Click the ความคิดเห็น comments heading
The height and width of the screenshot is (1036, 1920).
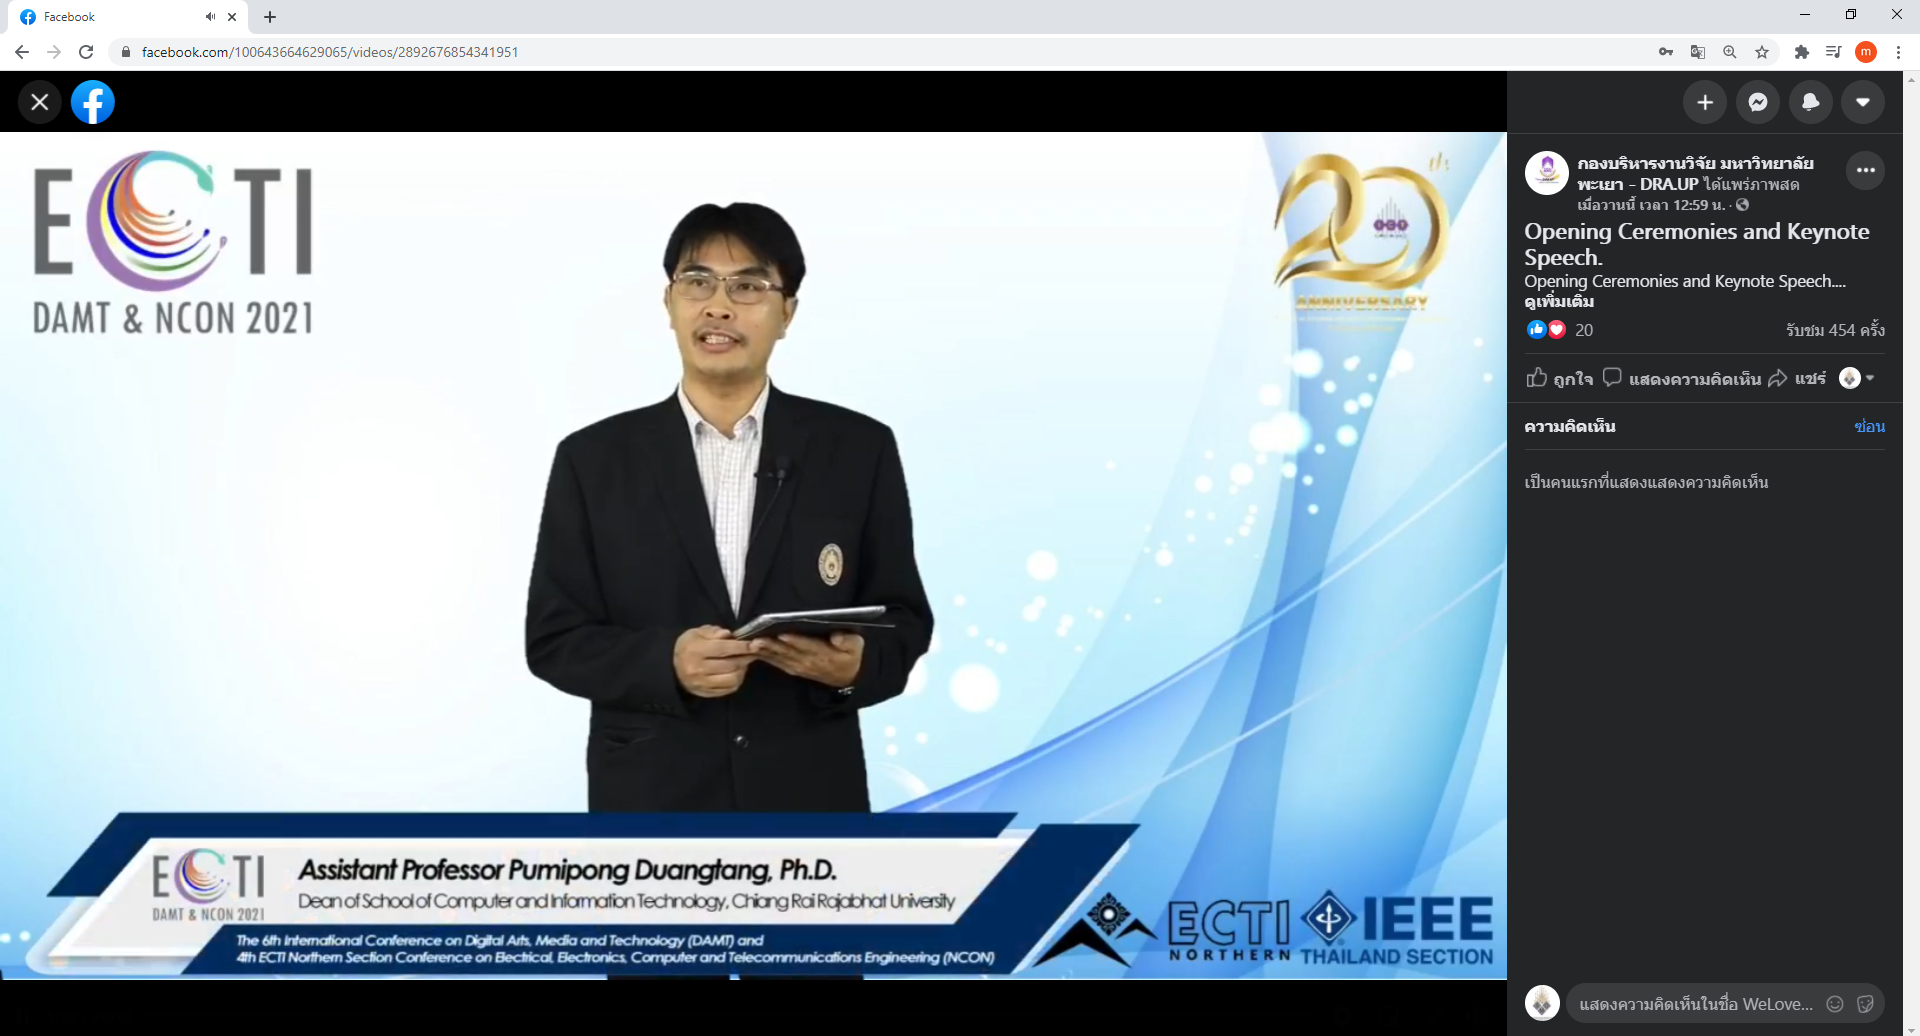(x=1570, y=426)
